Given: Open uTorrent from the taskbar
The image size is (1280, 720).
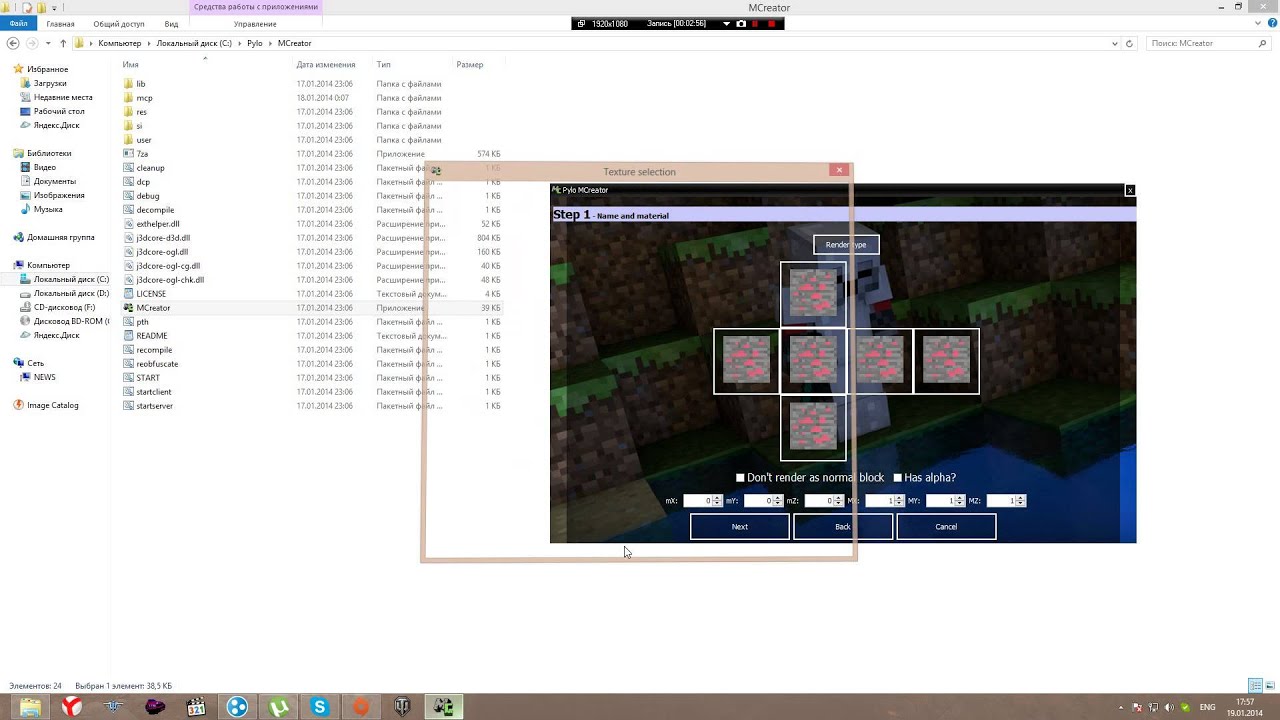Looking at the screenshot, I should coord(278,707).
